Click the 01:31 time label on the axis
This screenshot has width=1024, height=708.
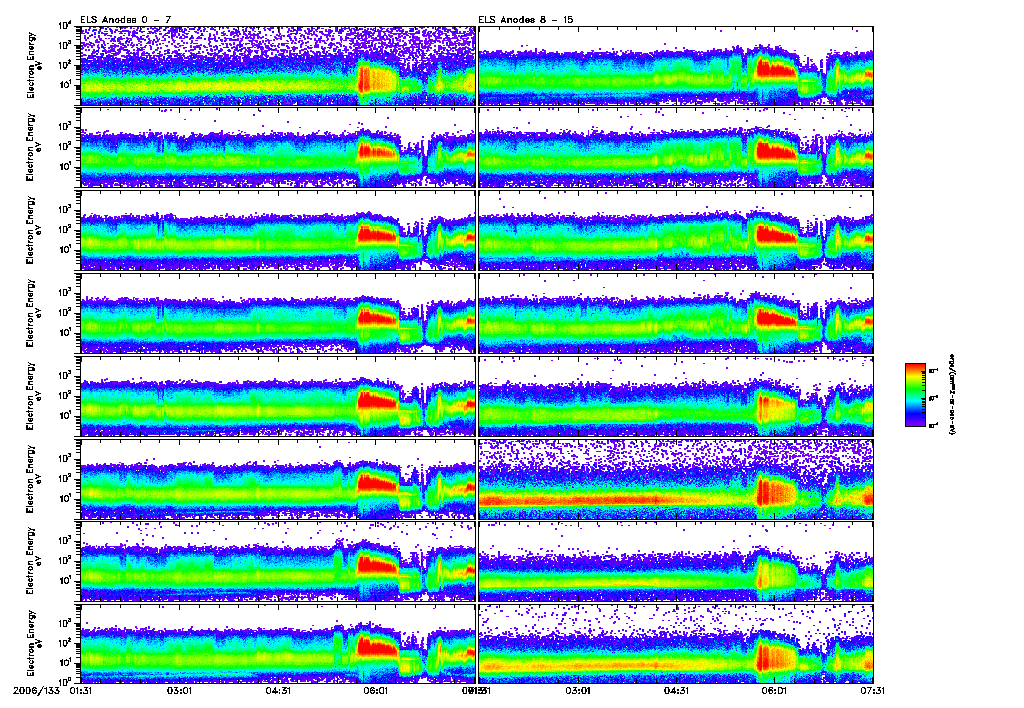(x=81, y=690)
